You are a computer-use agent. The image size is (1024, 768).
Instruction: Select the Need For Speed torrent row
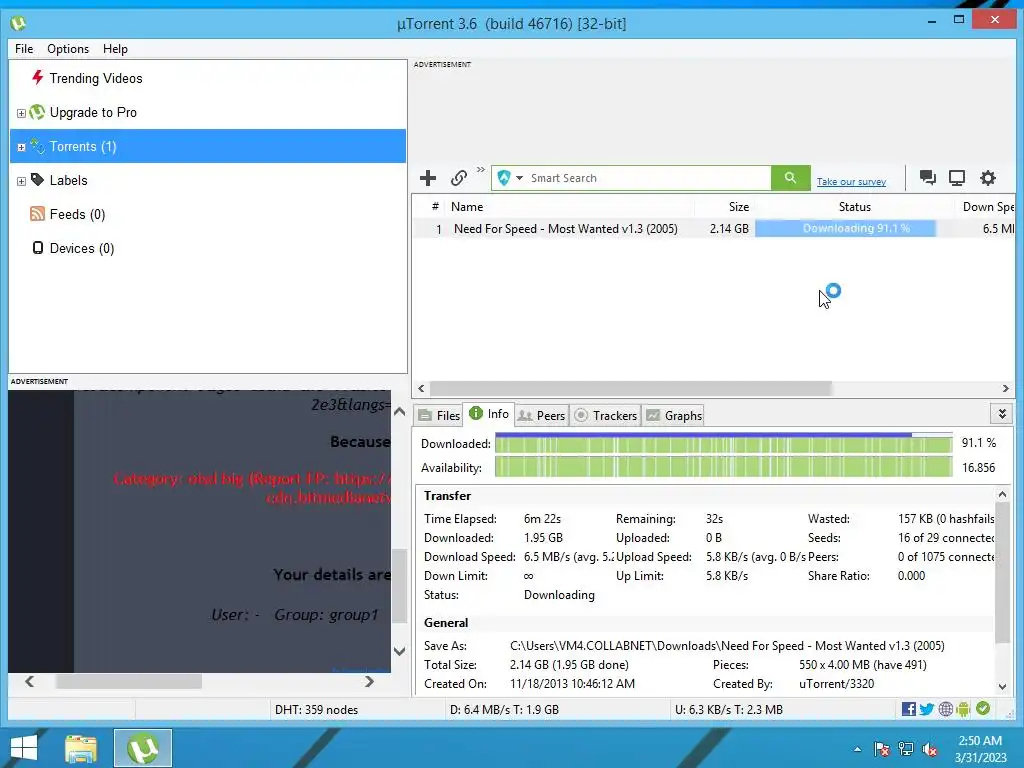(x=713, y=229)
